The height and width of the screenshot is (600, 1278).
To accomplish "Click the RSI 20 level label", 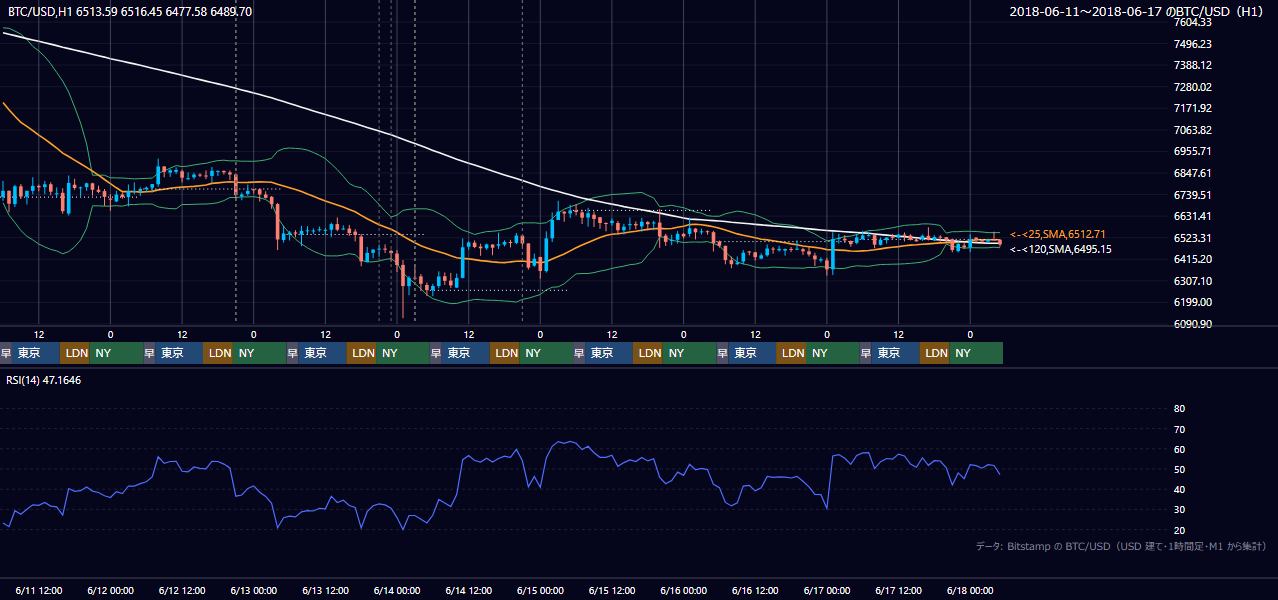I will tap(1179, 531).
